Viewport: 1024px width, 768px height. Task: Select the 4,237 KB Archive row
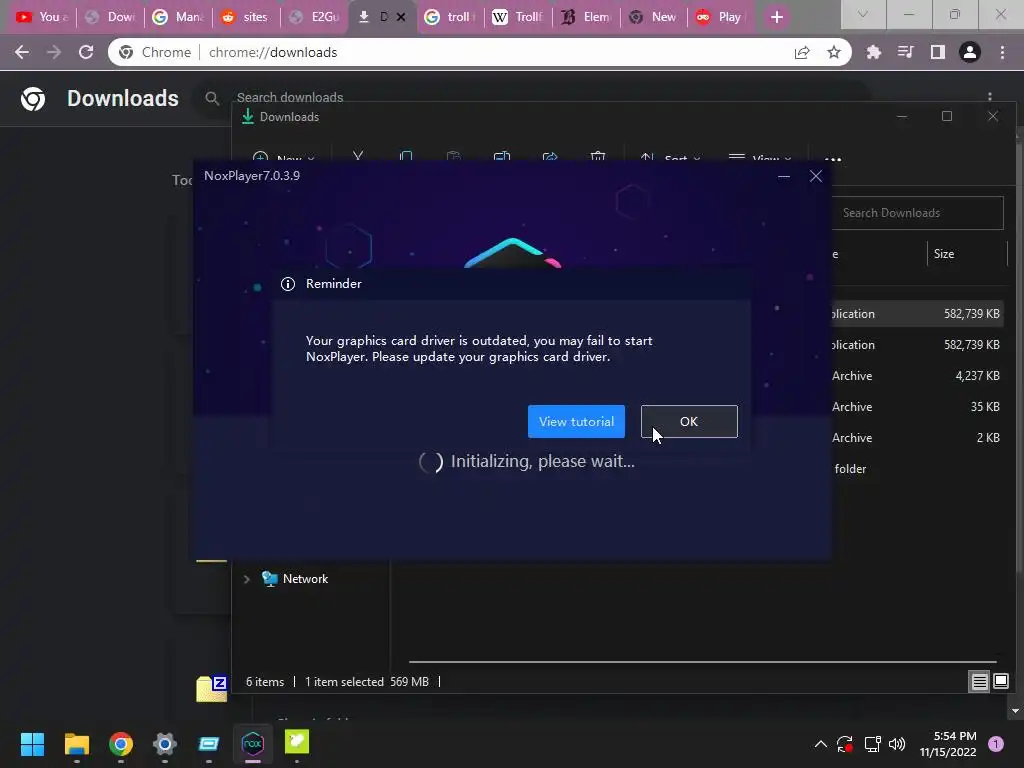(916, 376)
